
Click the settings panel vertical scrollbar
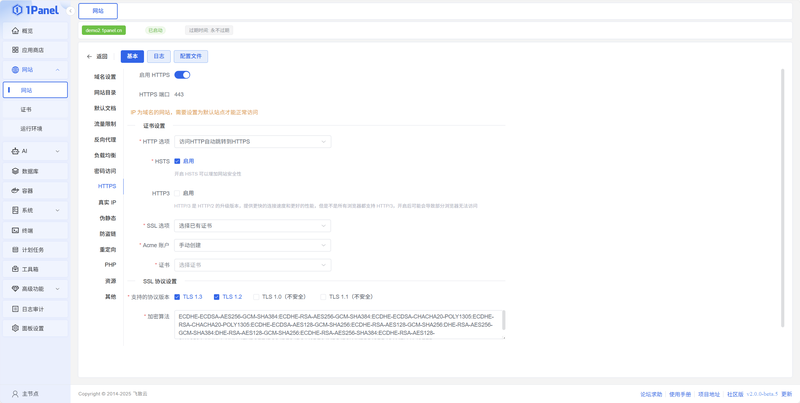coord(782,198)
